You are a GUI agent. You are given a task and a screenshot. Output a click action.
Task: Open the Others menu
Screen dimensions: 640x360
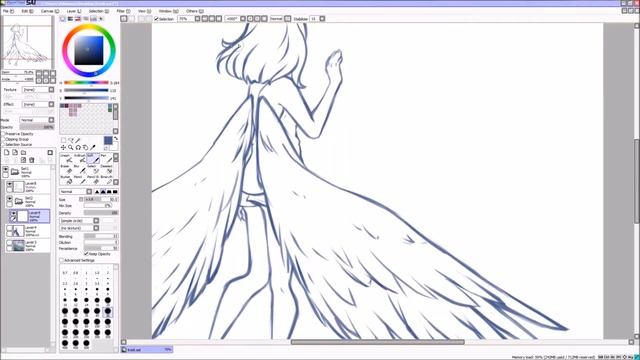click(195, 11)
